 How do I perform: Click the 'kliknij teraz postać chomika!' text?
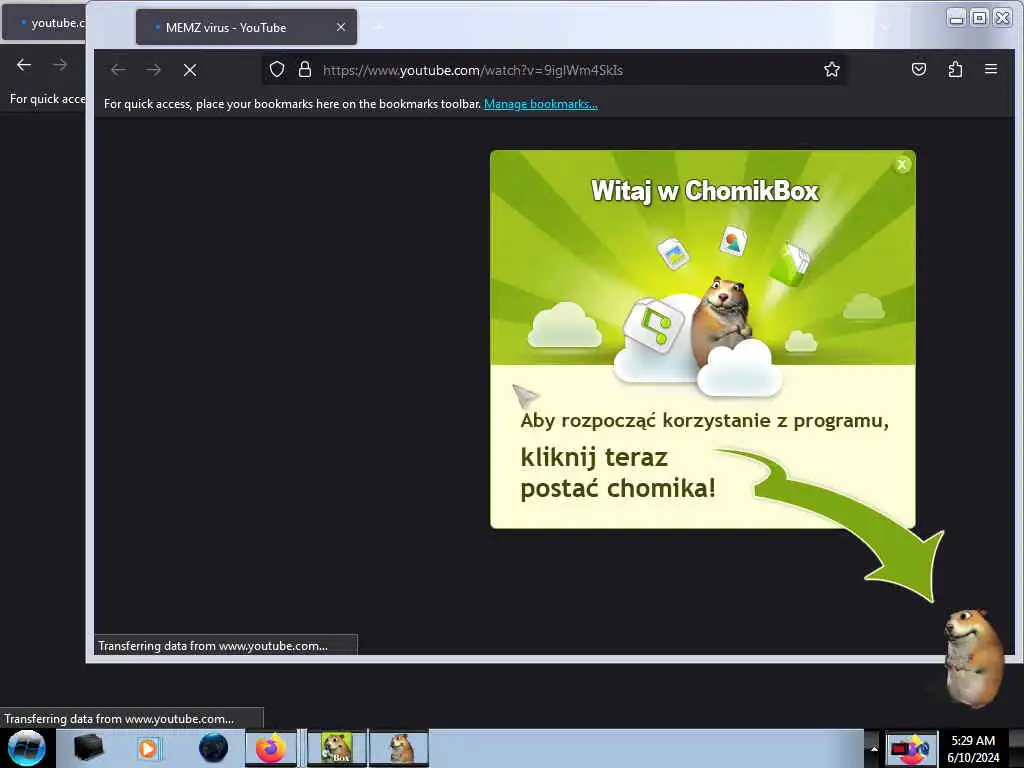pyautogui.click(x=618, y=473)
